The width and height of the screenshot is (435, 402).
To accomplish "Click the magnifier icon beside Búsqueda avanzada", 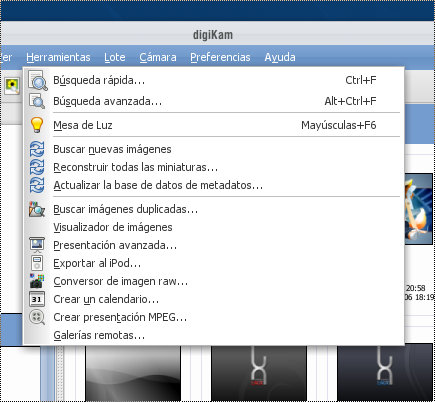I will point(37,101).
